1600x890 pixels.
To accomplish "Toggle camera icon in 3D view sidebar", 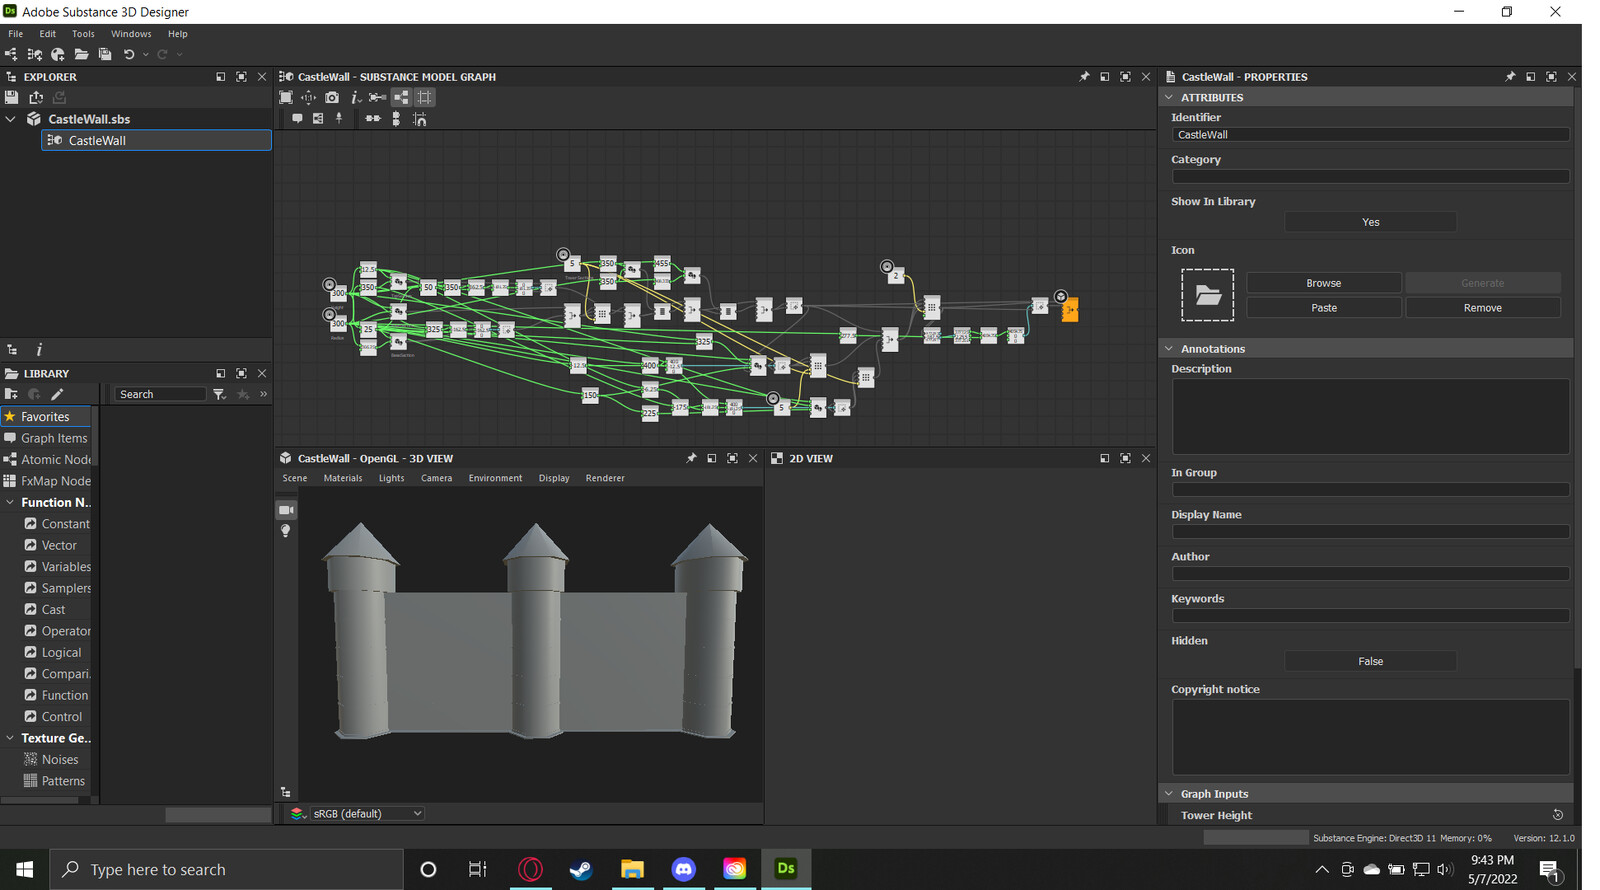I will click(286, 510).
